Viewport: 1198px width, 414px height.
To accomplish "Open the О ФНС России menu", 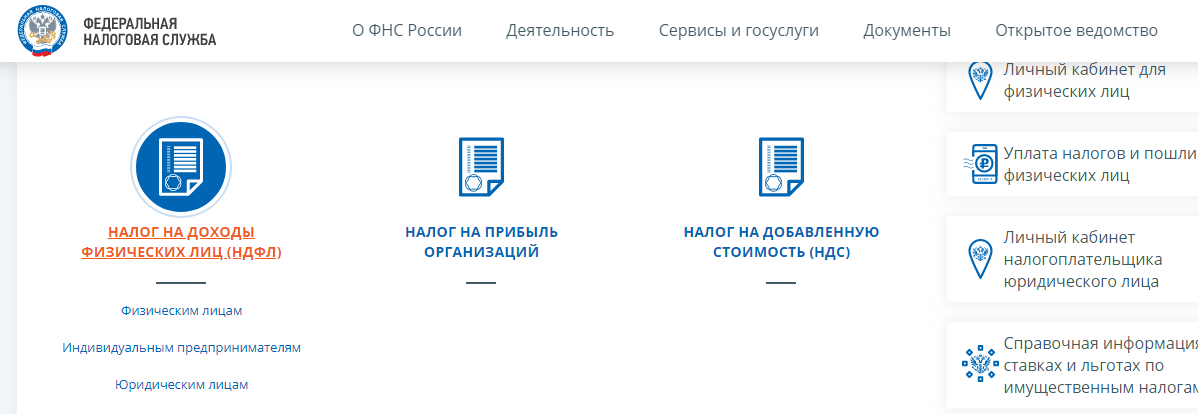I will 407,31.
